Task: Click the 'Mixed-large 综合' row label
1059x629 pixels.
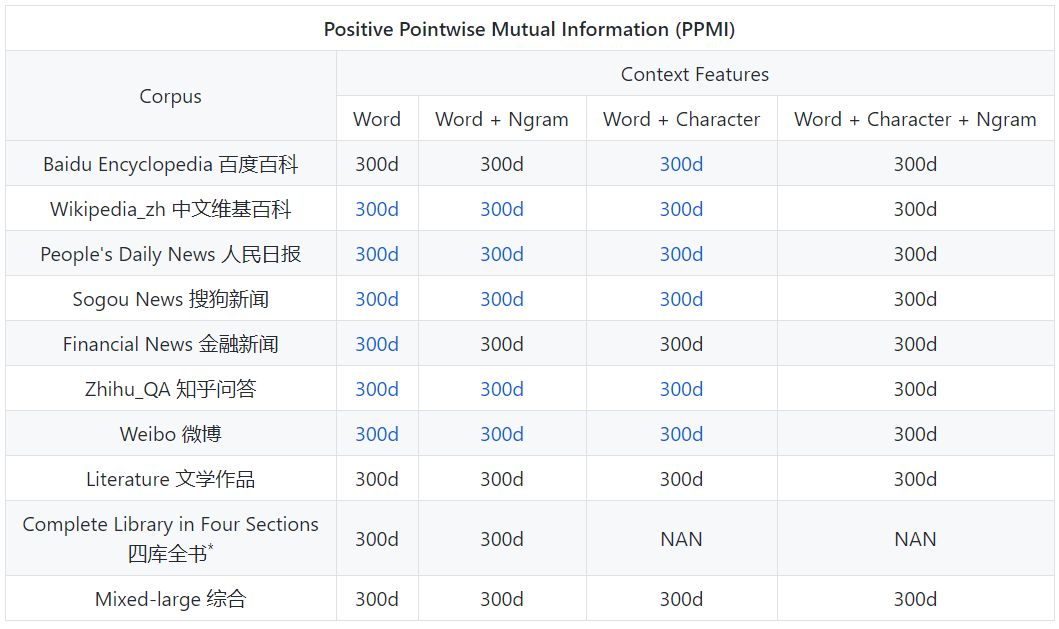Action: (x=170, y=599)
